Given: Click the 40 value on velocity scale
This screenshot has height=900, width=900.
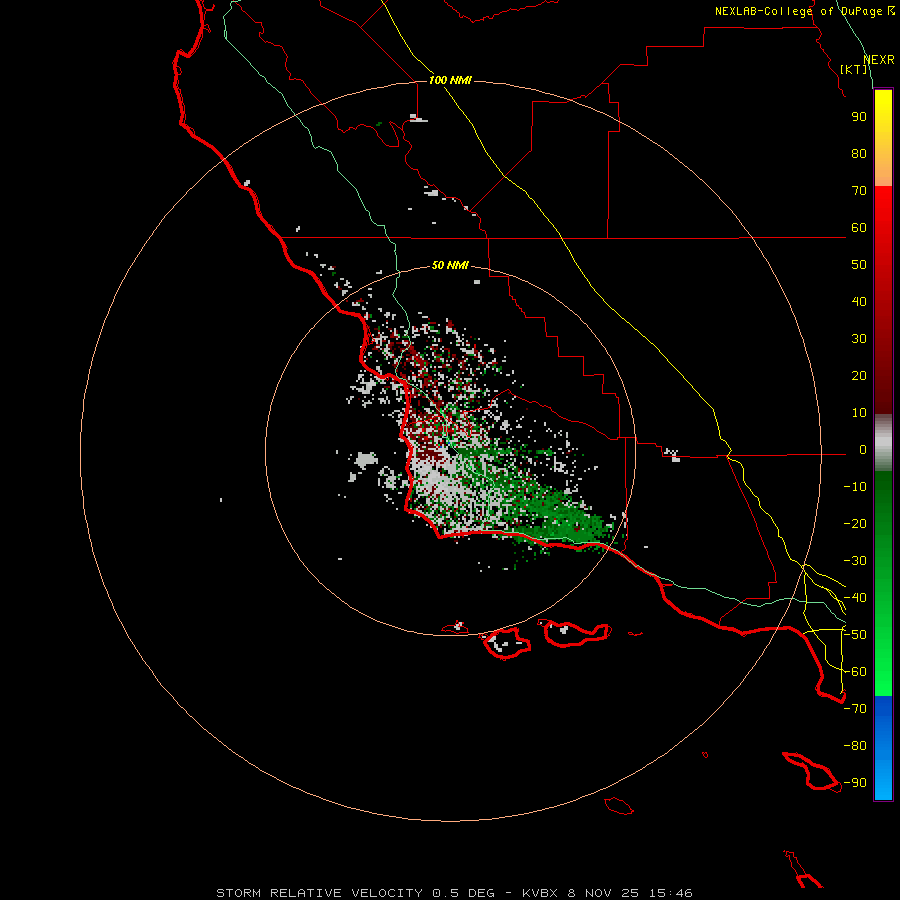Looking at the screenshot, I should coord(859,302).
